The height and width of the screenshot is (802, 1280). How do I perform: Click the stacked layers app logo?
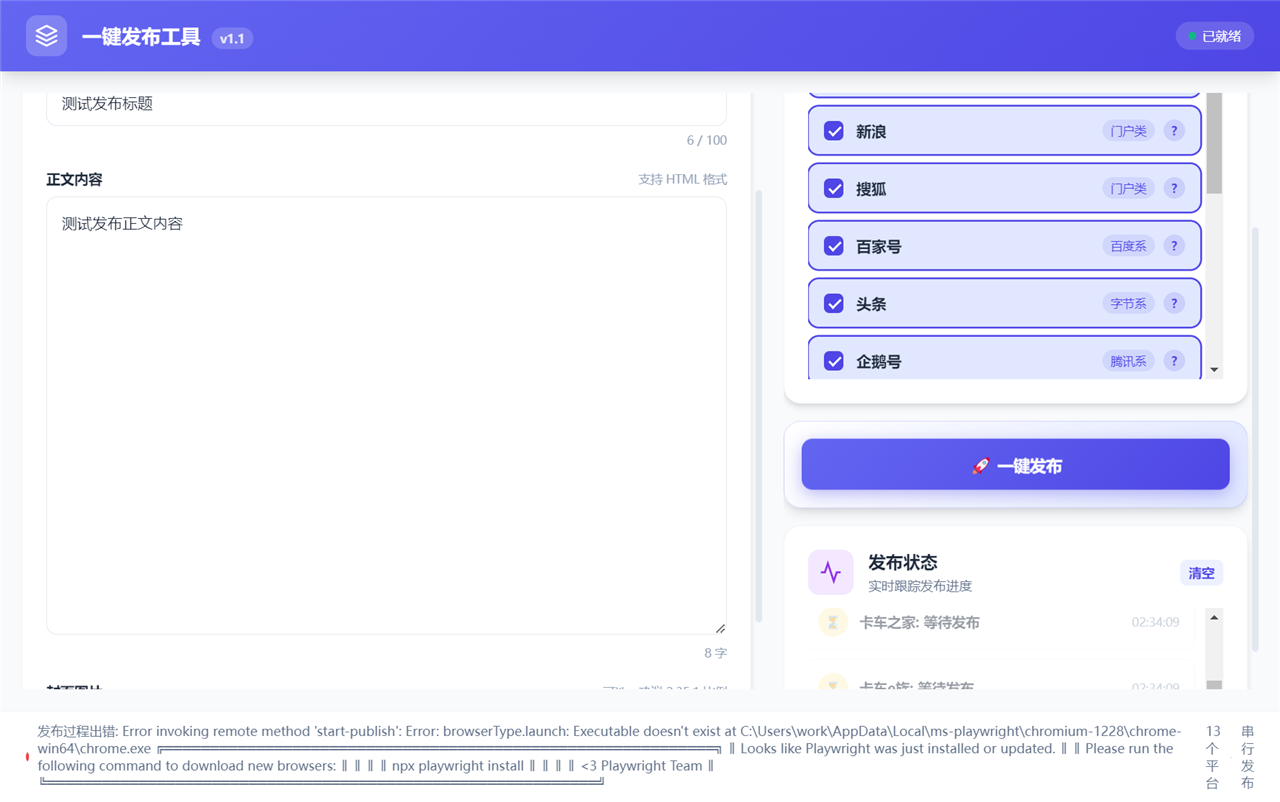(x=46, y=36)
